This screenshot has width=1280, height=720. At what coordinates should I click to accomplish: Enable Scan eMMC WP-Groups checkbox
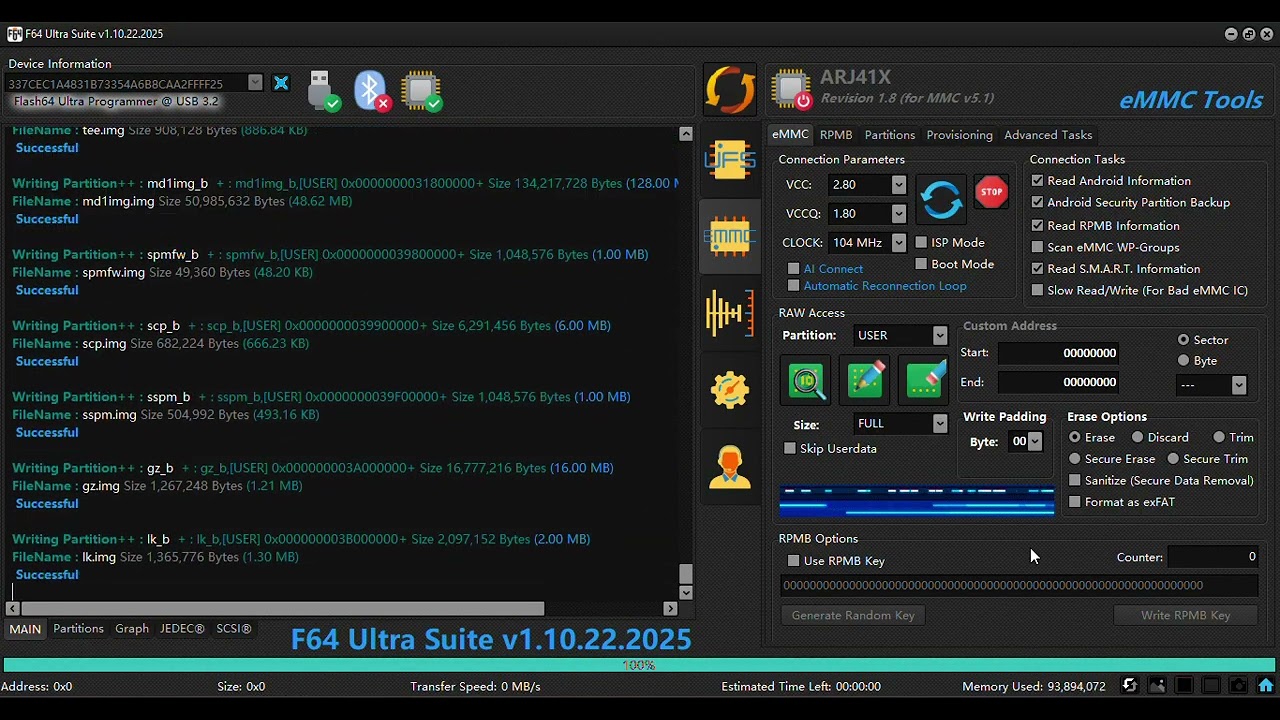point(1037,247)
